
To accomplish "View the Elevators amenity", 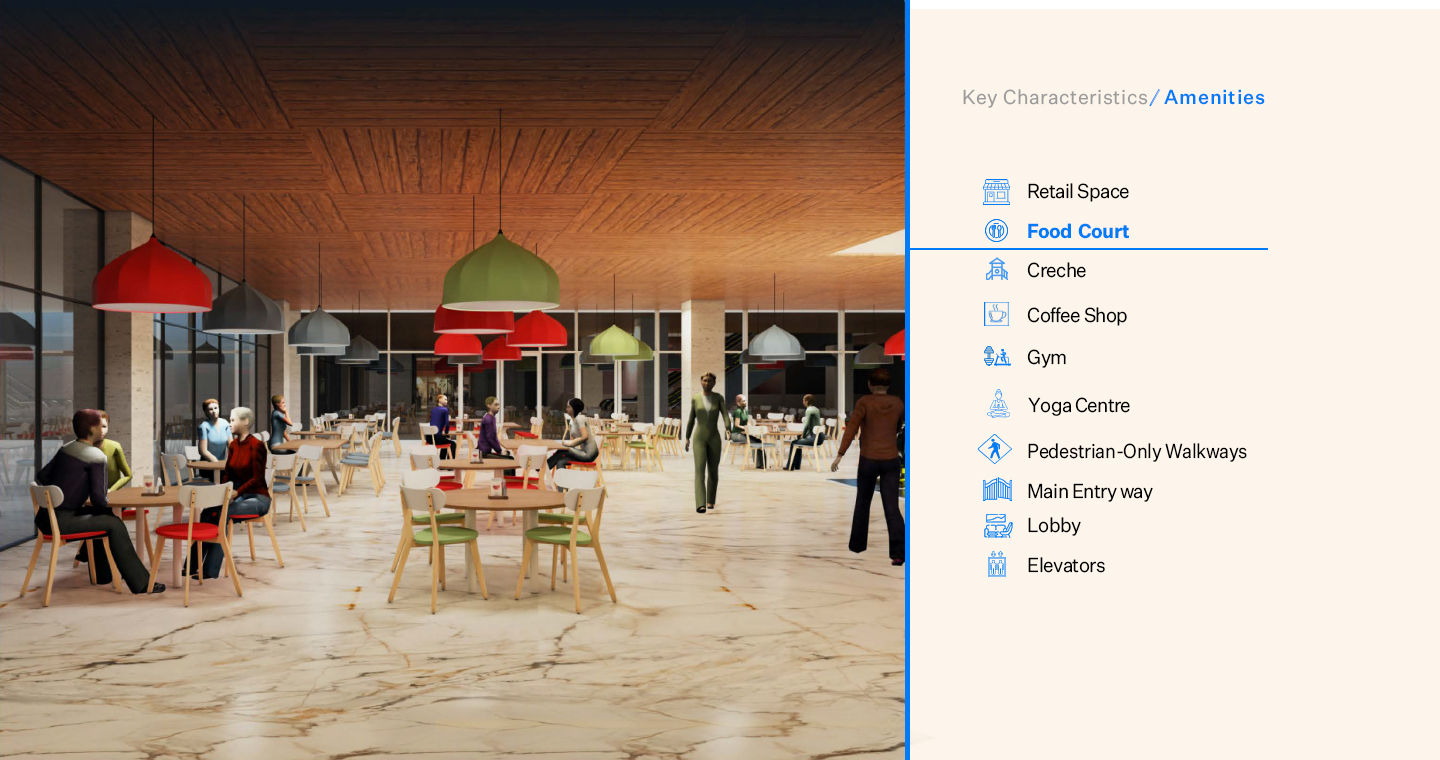I will (1066, 565).
